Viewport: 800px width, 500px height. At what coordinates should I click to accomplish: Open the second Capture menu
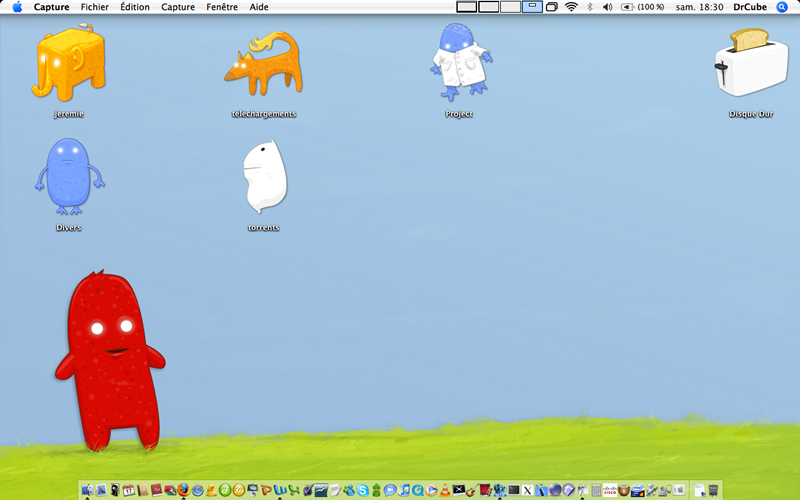point(178,7)
